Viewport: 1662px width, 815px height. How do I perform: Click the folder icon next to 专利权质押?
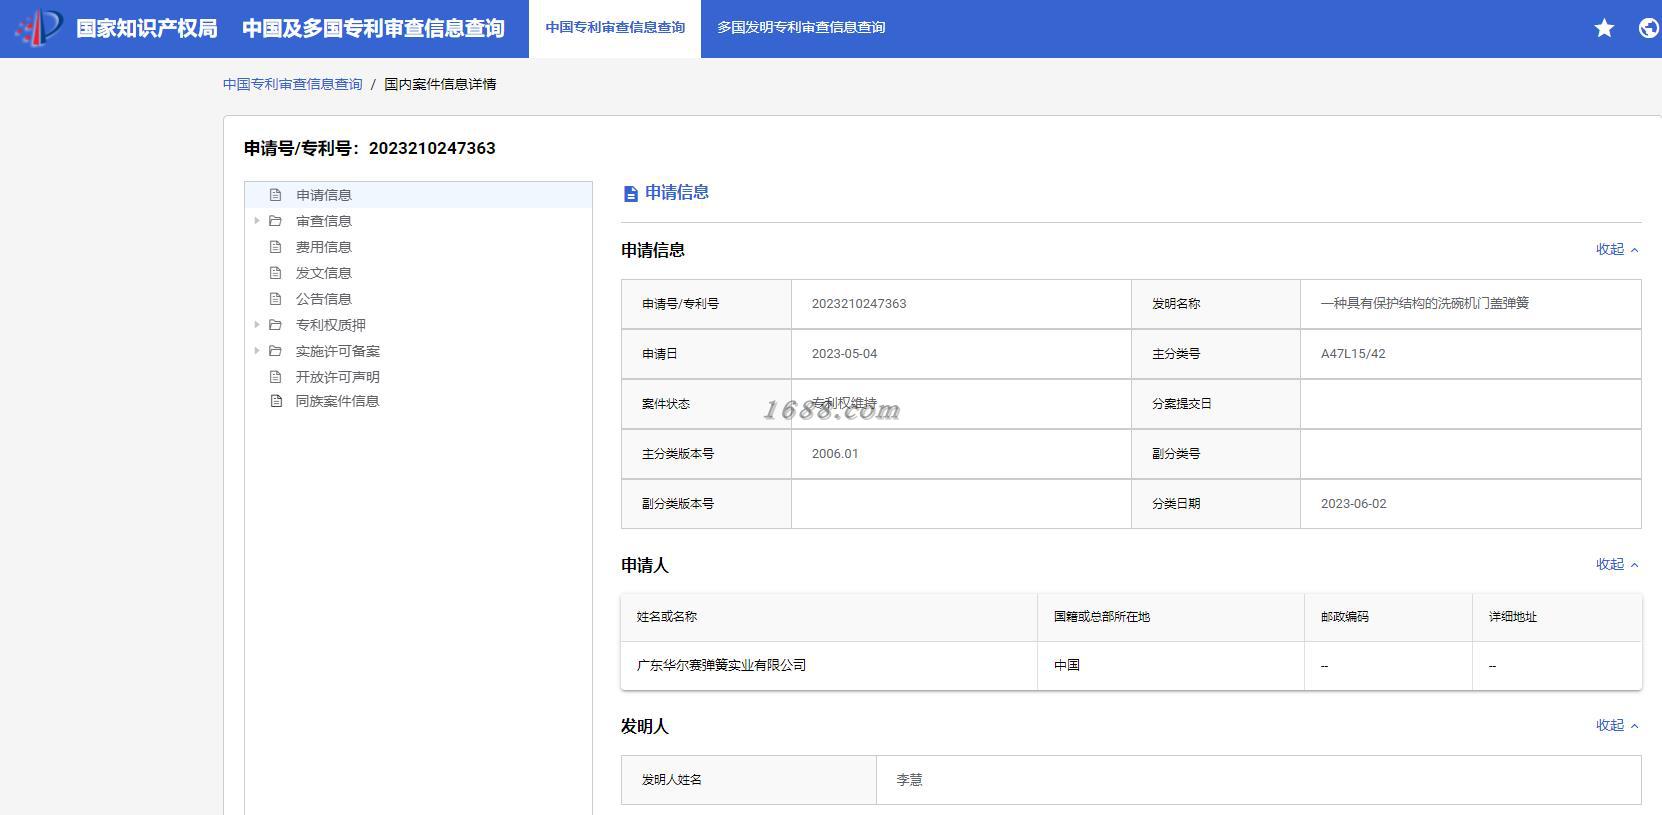pyautogui.click(x=275, y=325)
